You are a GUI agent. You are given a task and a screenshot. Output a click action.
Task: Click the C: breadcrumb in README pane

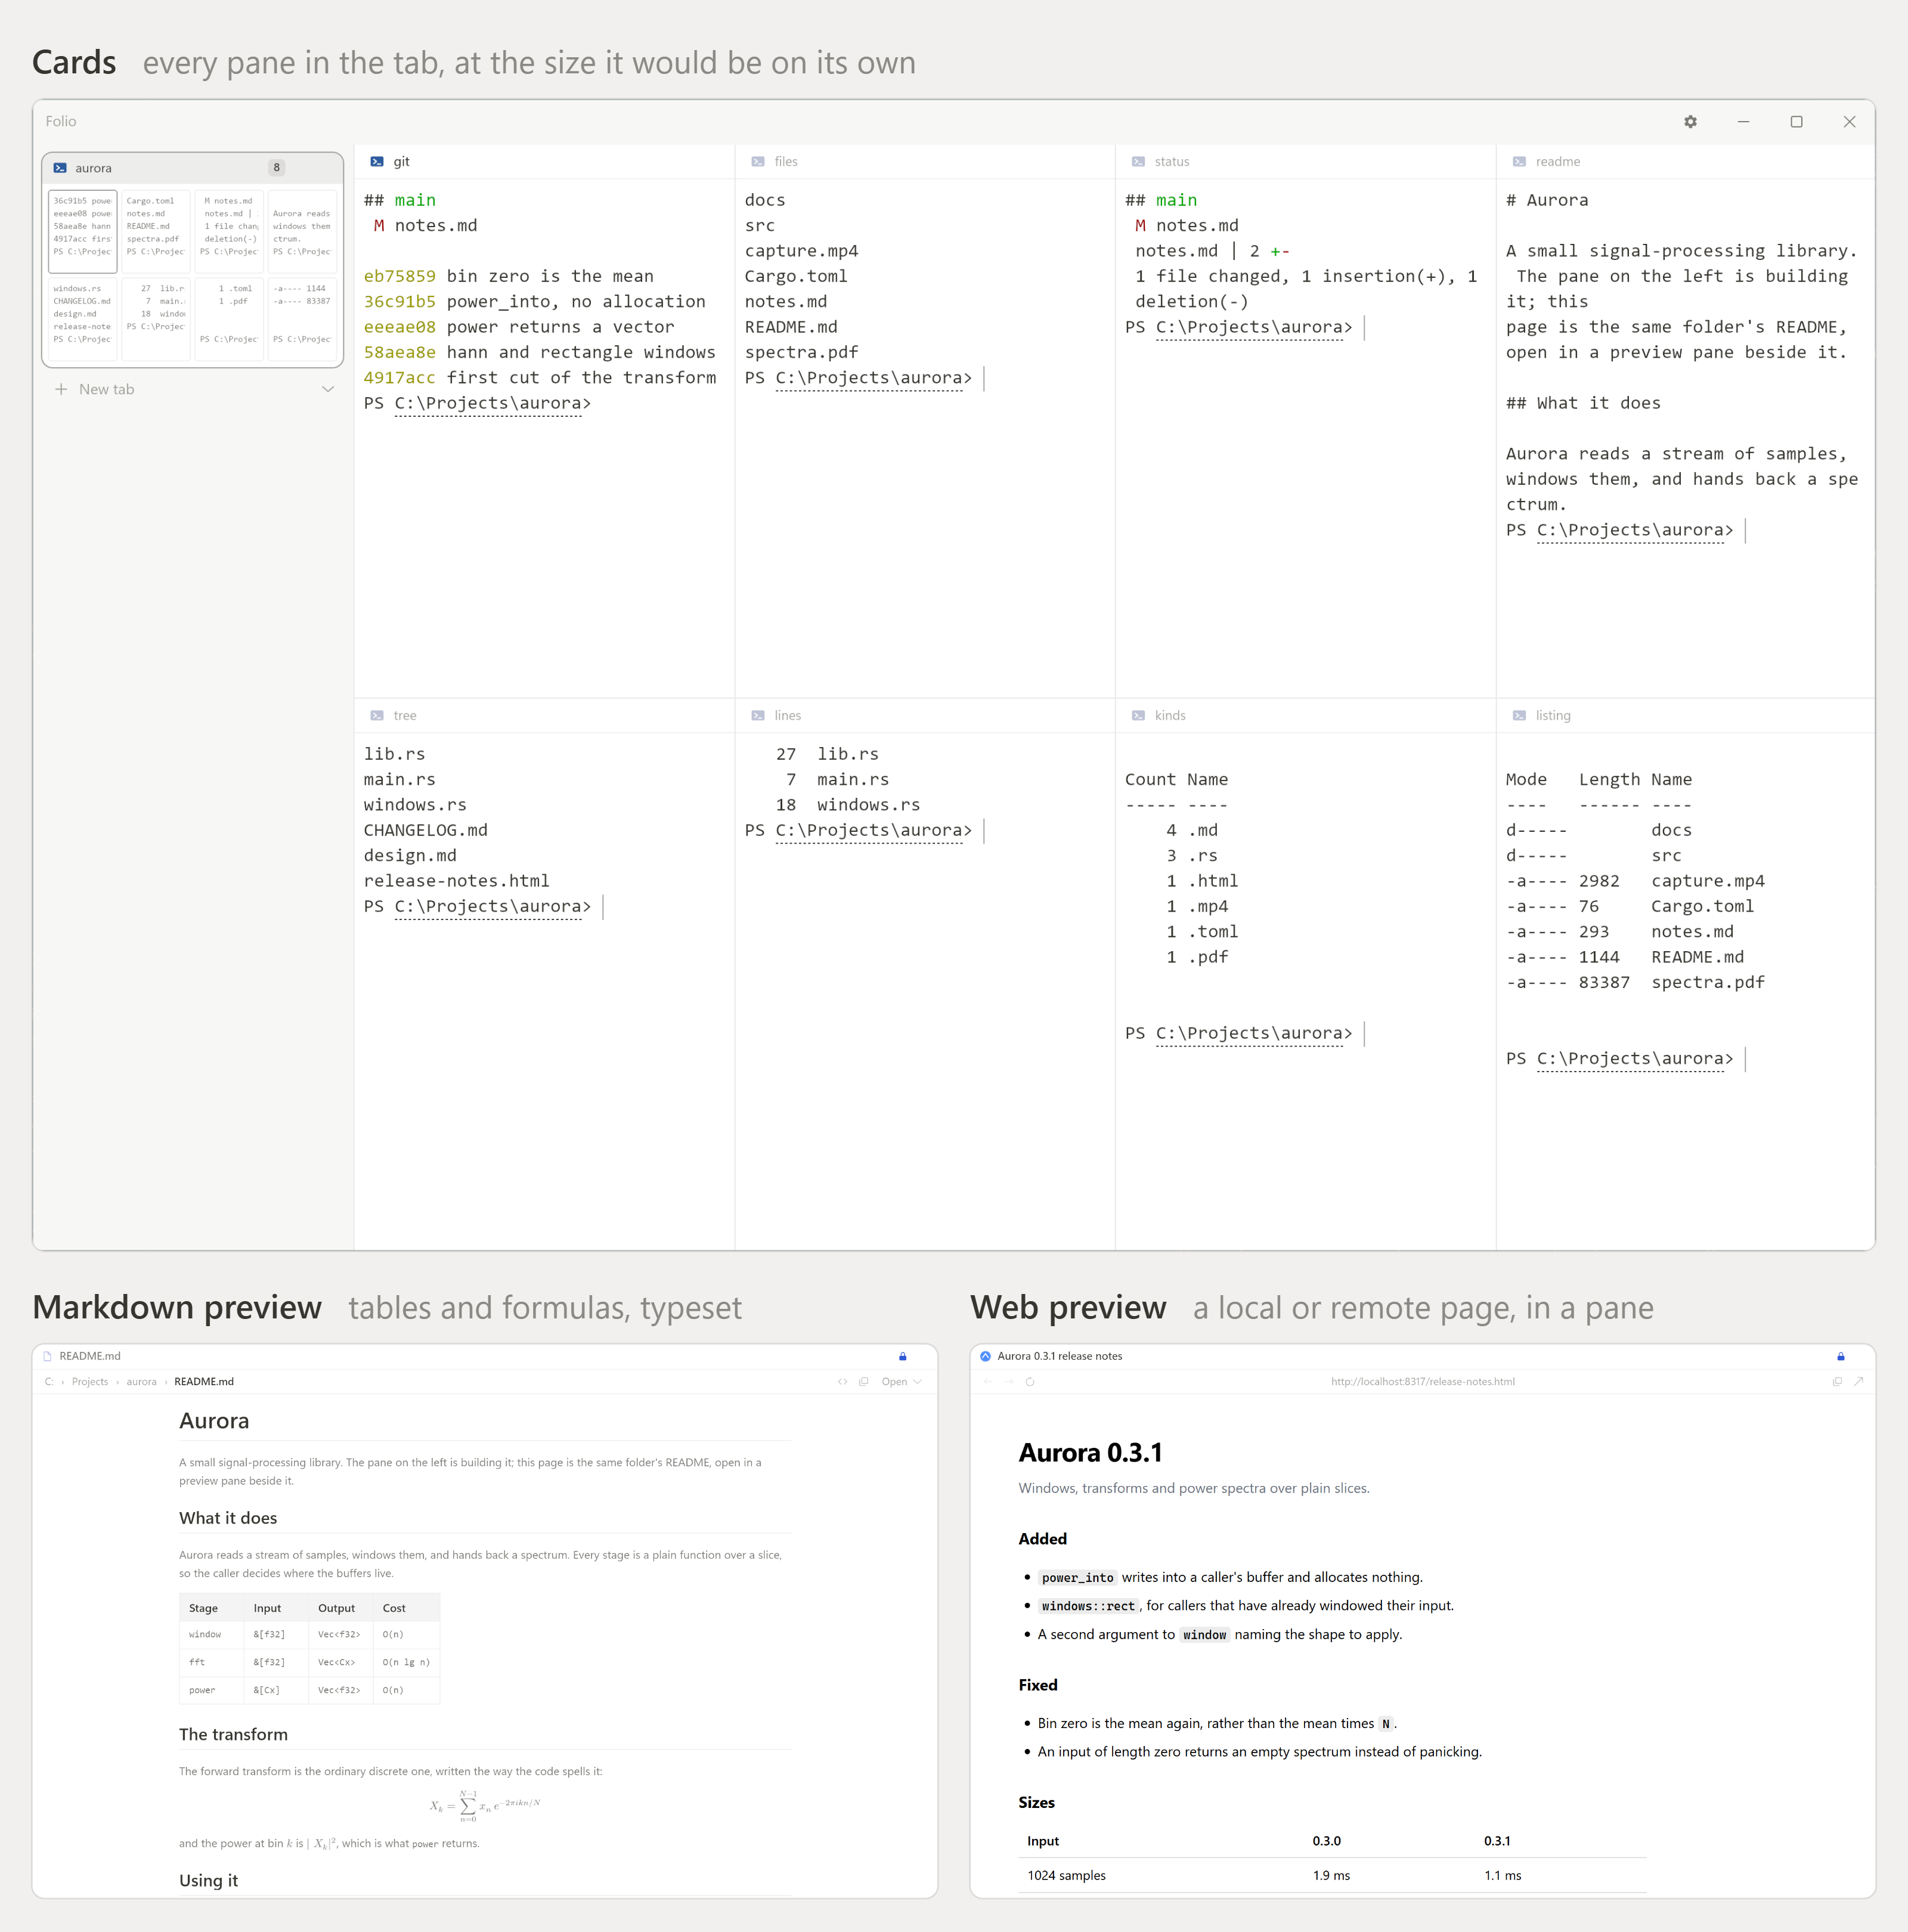click(x=49, y=1381)
